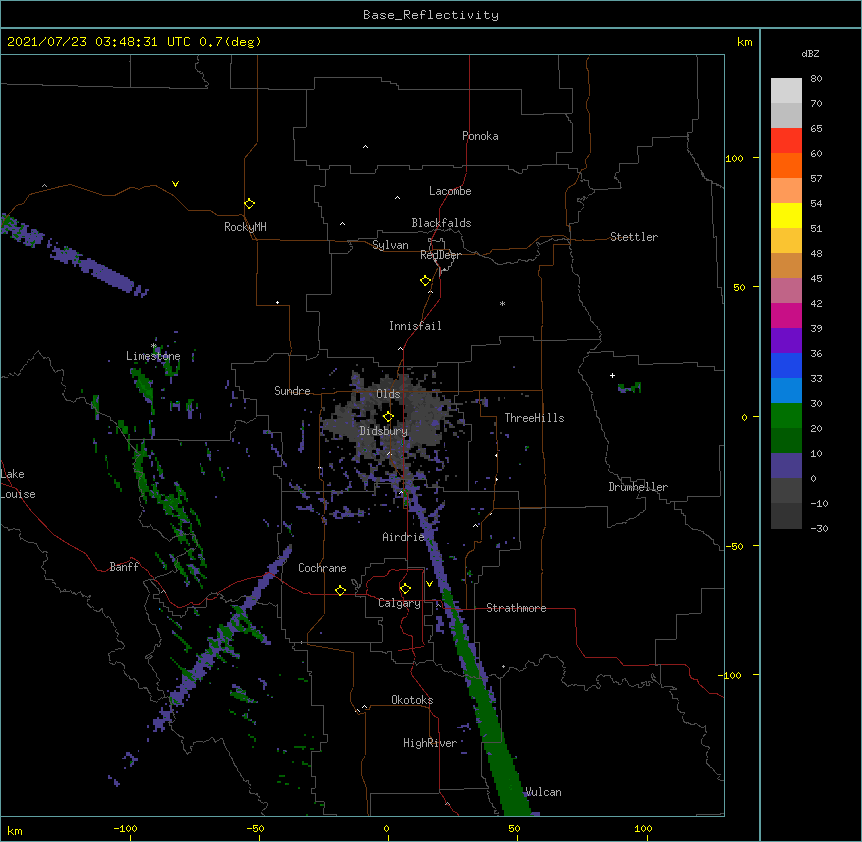Image resolution: width=862 pixels, height=842 pixels.
Task: Click the Innisfail town label
Action: pyautogui.click(x=415, y=326)
